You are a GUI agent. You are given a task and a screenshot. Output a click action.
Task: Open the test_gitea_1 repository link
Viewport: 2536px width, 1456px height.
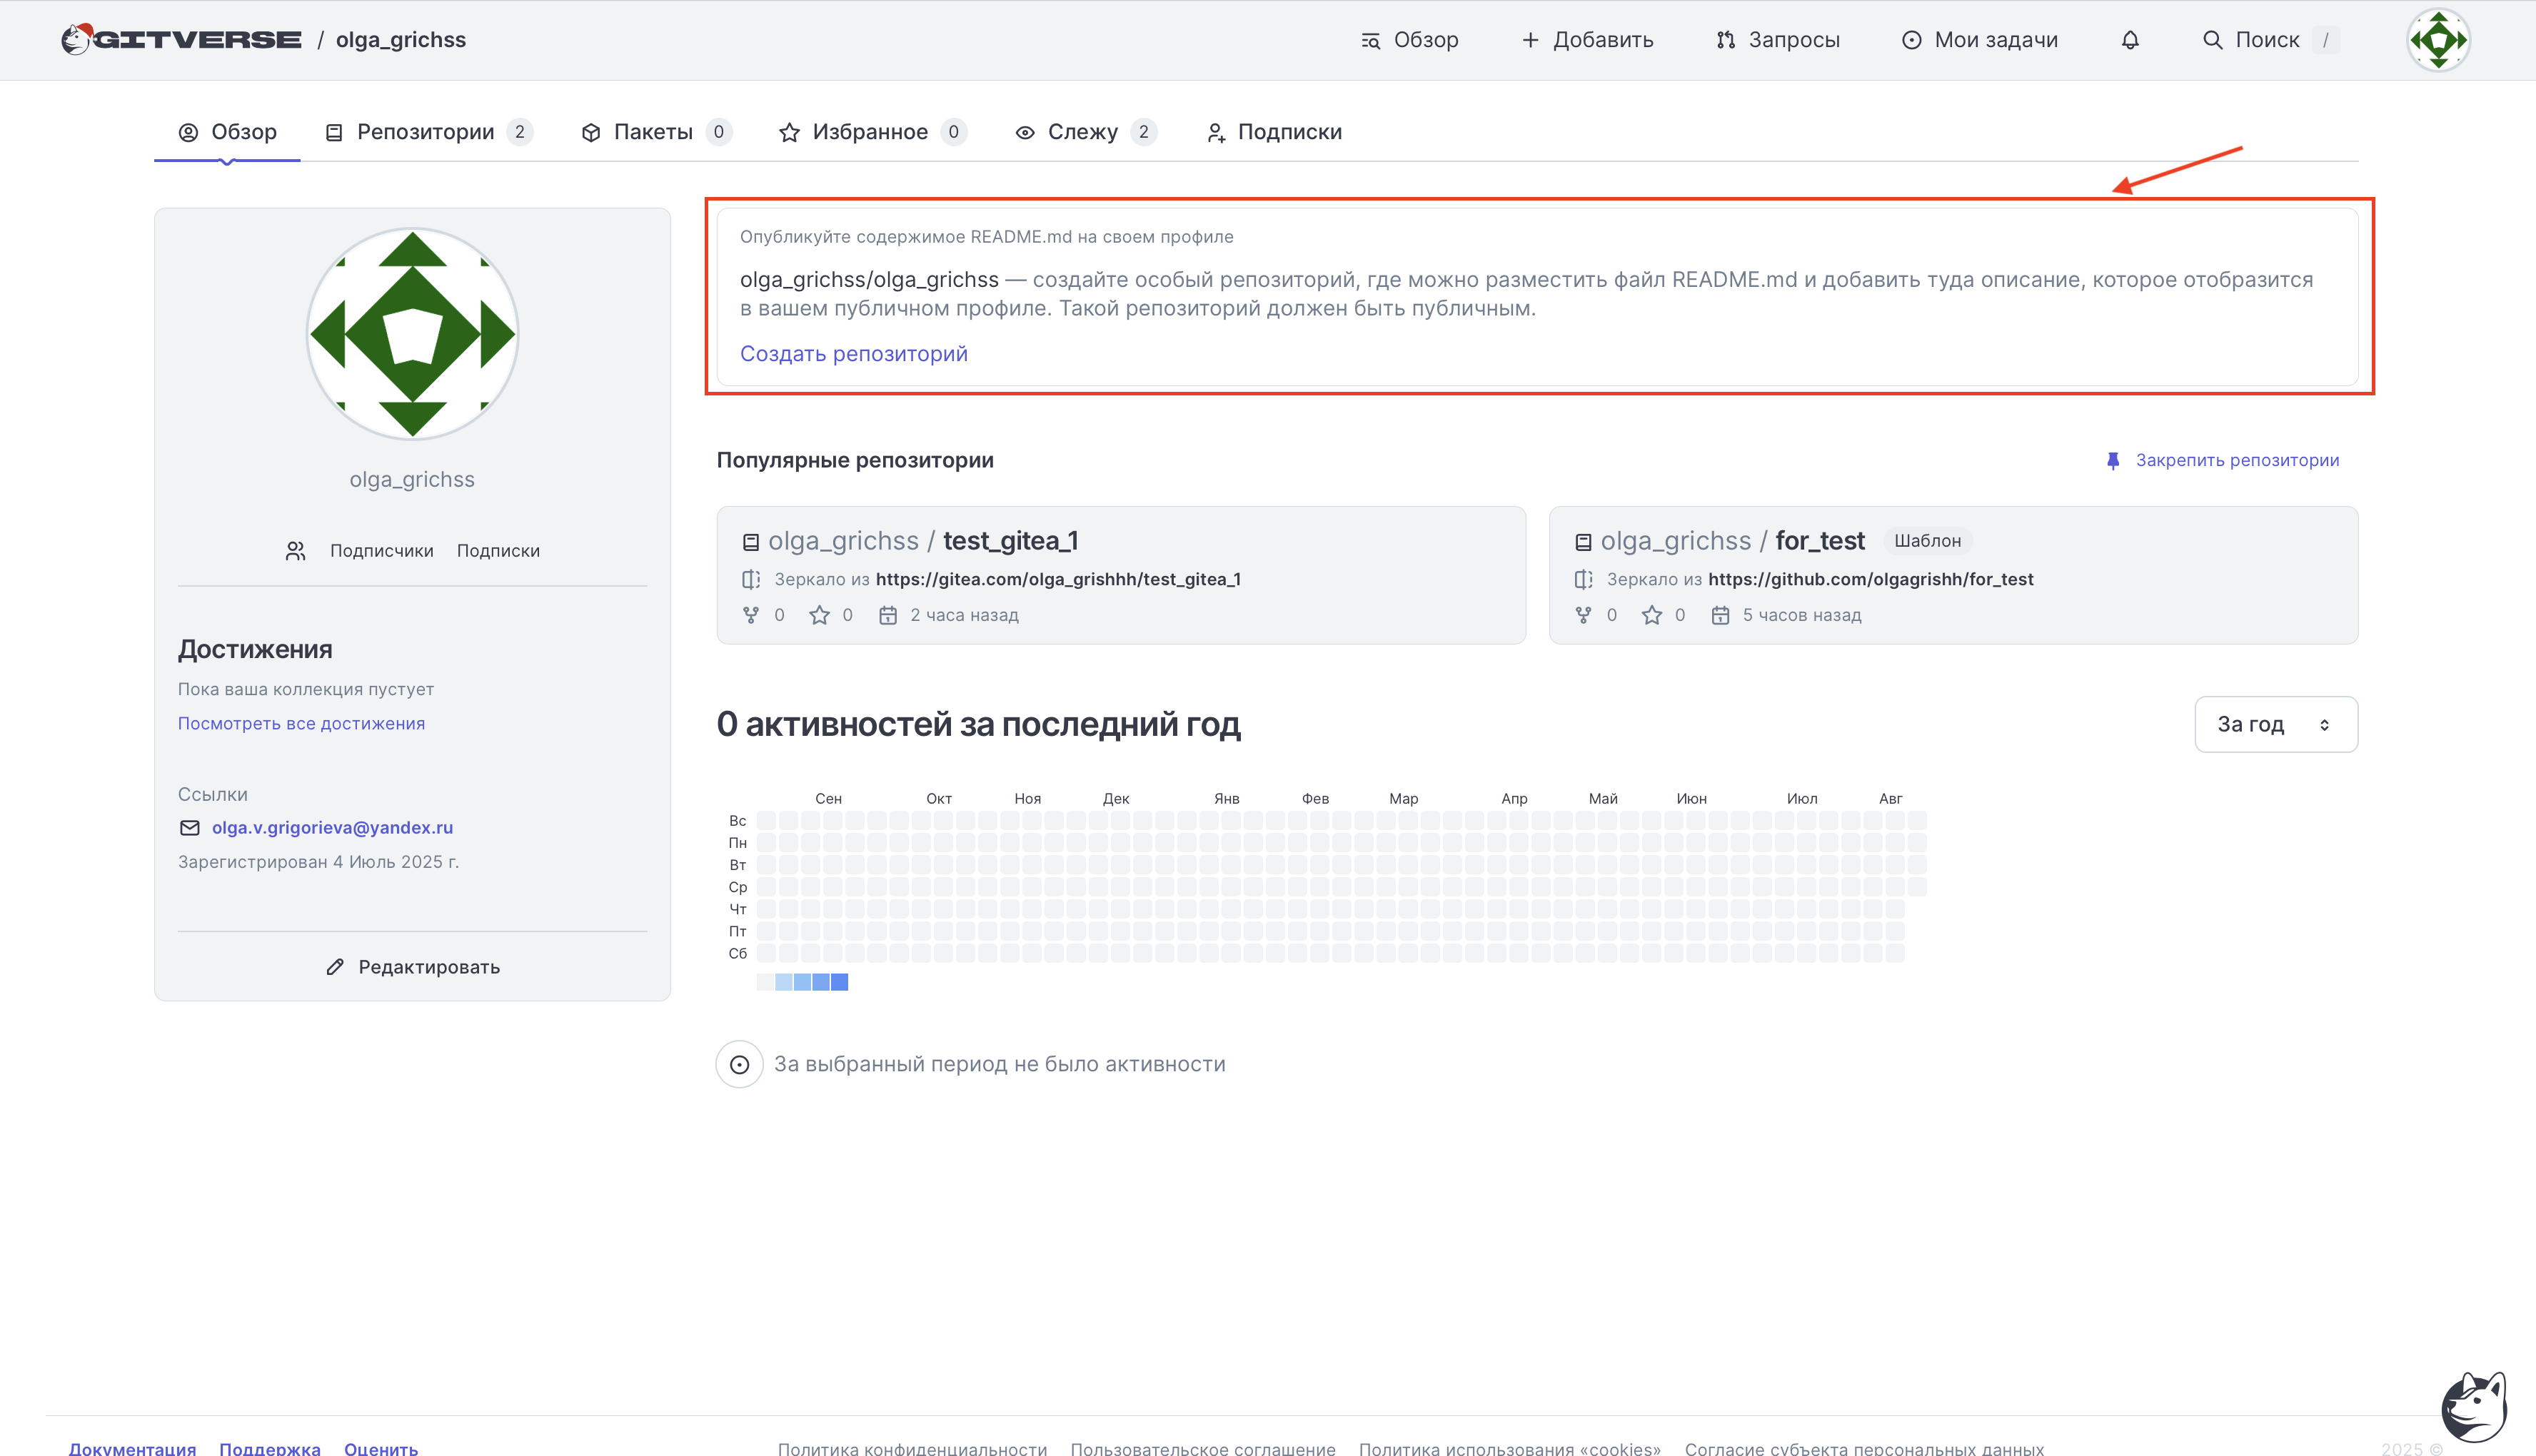[1010, 541]
